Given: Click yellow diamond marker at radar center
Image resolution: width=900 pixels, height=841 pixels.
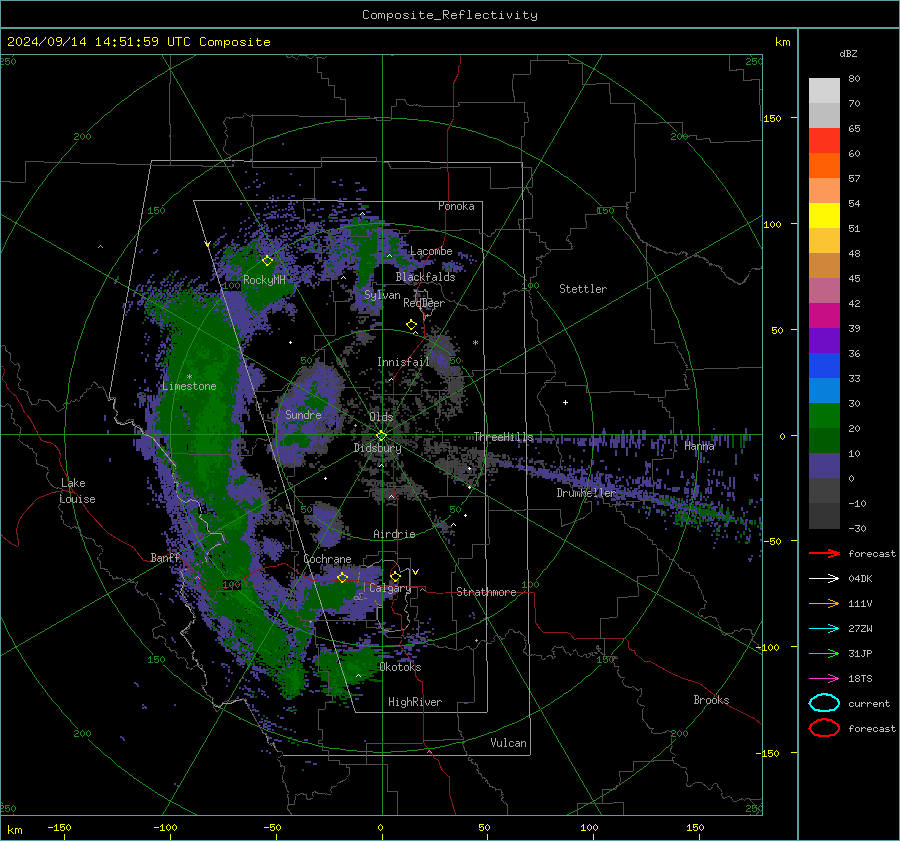Looking at the screenshot, I should (381, 436).
